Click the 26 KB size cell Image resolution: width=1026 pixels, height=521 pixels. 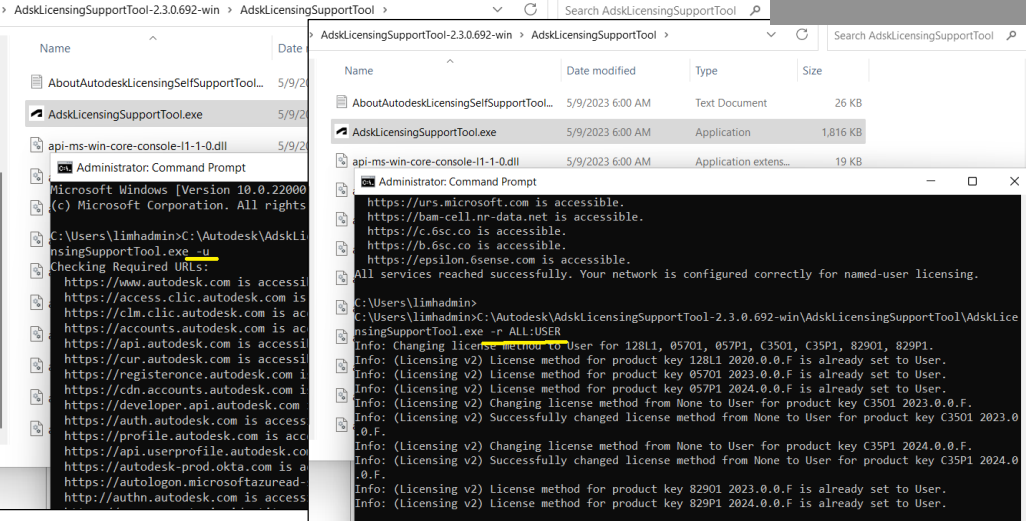[x=848, y=103]
